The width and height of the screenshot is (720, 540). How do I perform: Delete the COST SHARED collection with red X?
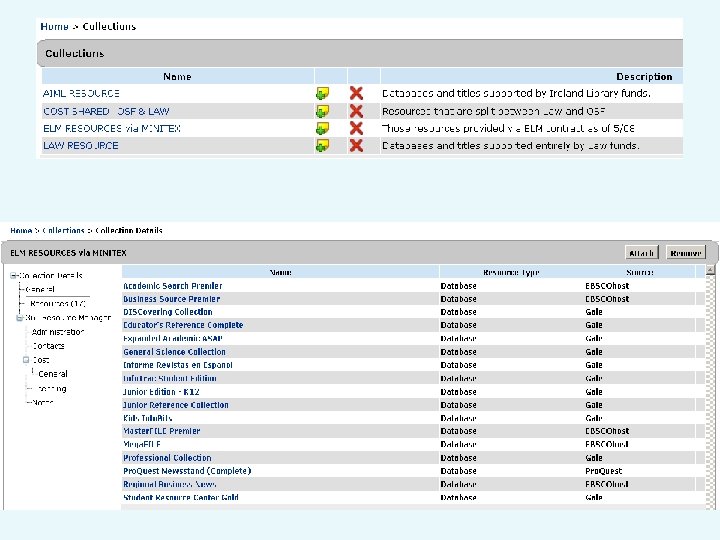[x=356, y=111]
